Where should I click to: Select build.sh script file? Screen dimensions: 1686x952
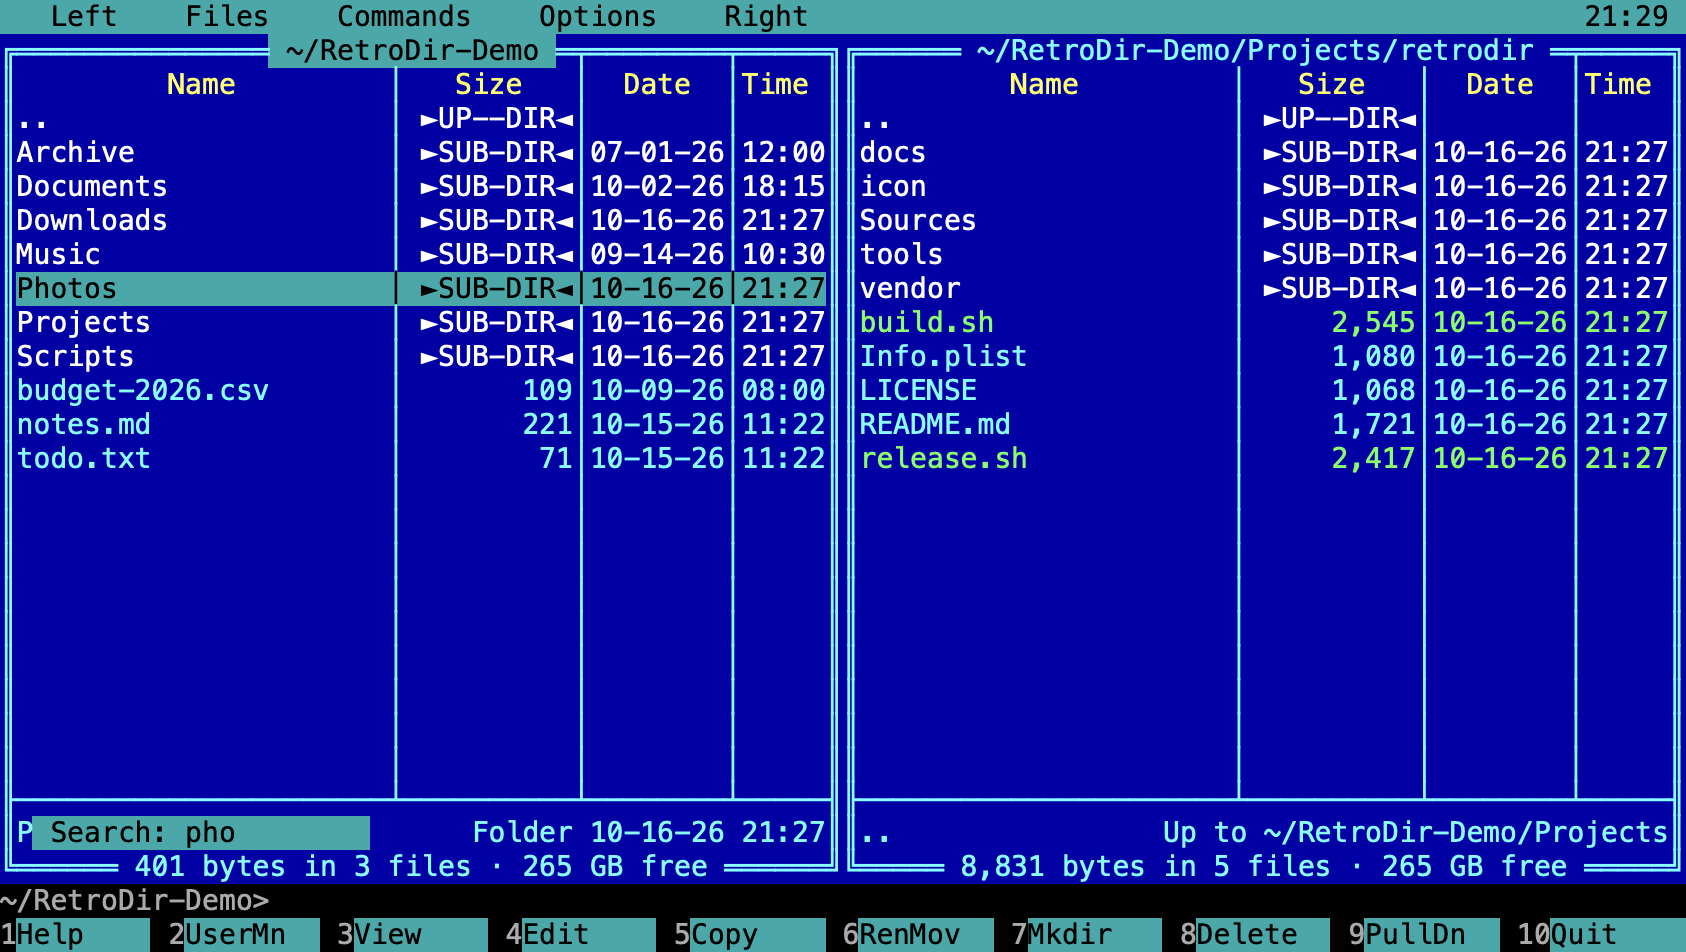[1264, 322]
